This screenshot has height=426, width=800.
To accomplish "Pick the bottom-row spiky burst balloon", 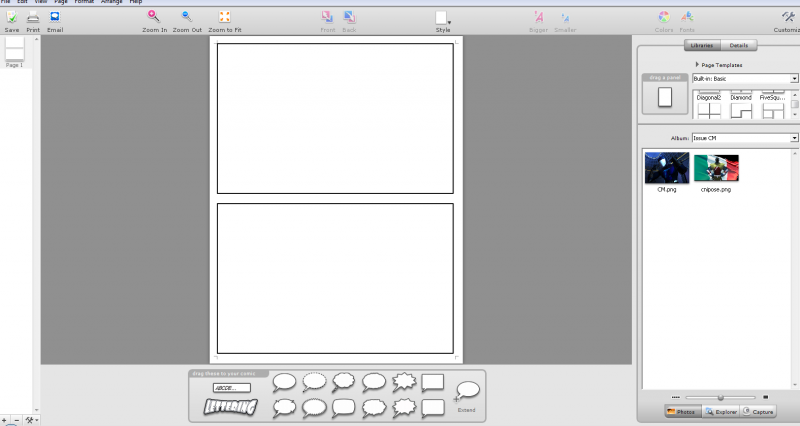I will tap(404, 408).
